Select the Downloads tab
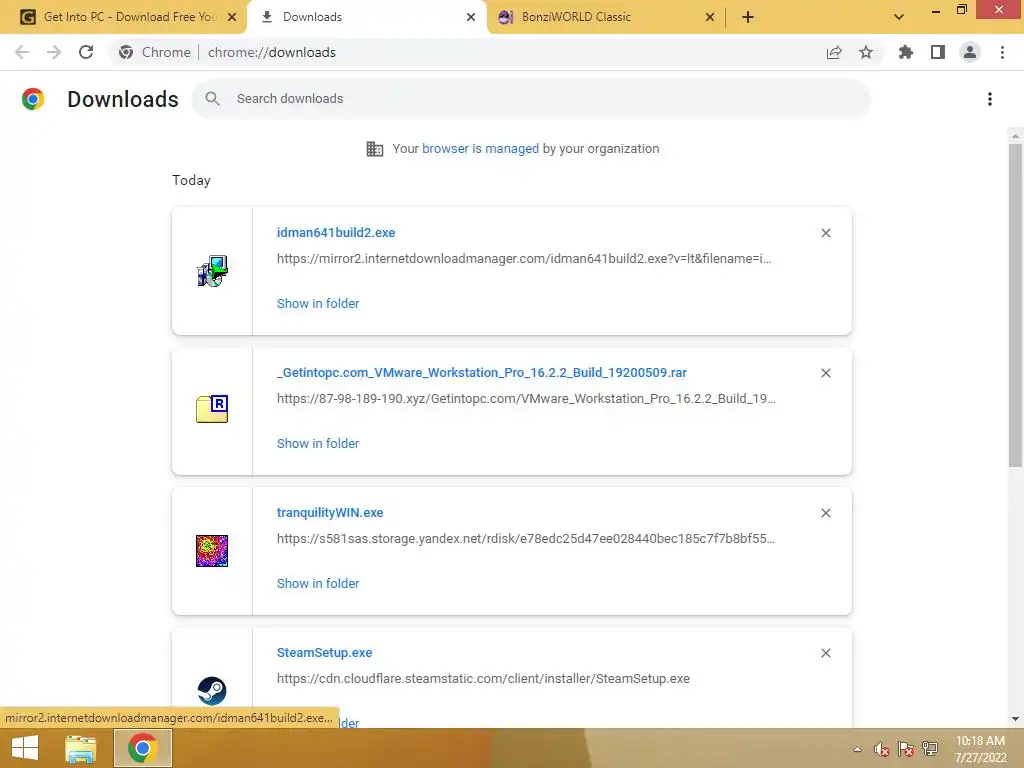 pyautogui.click(x=366, y=17)
